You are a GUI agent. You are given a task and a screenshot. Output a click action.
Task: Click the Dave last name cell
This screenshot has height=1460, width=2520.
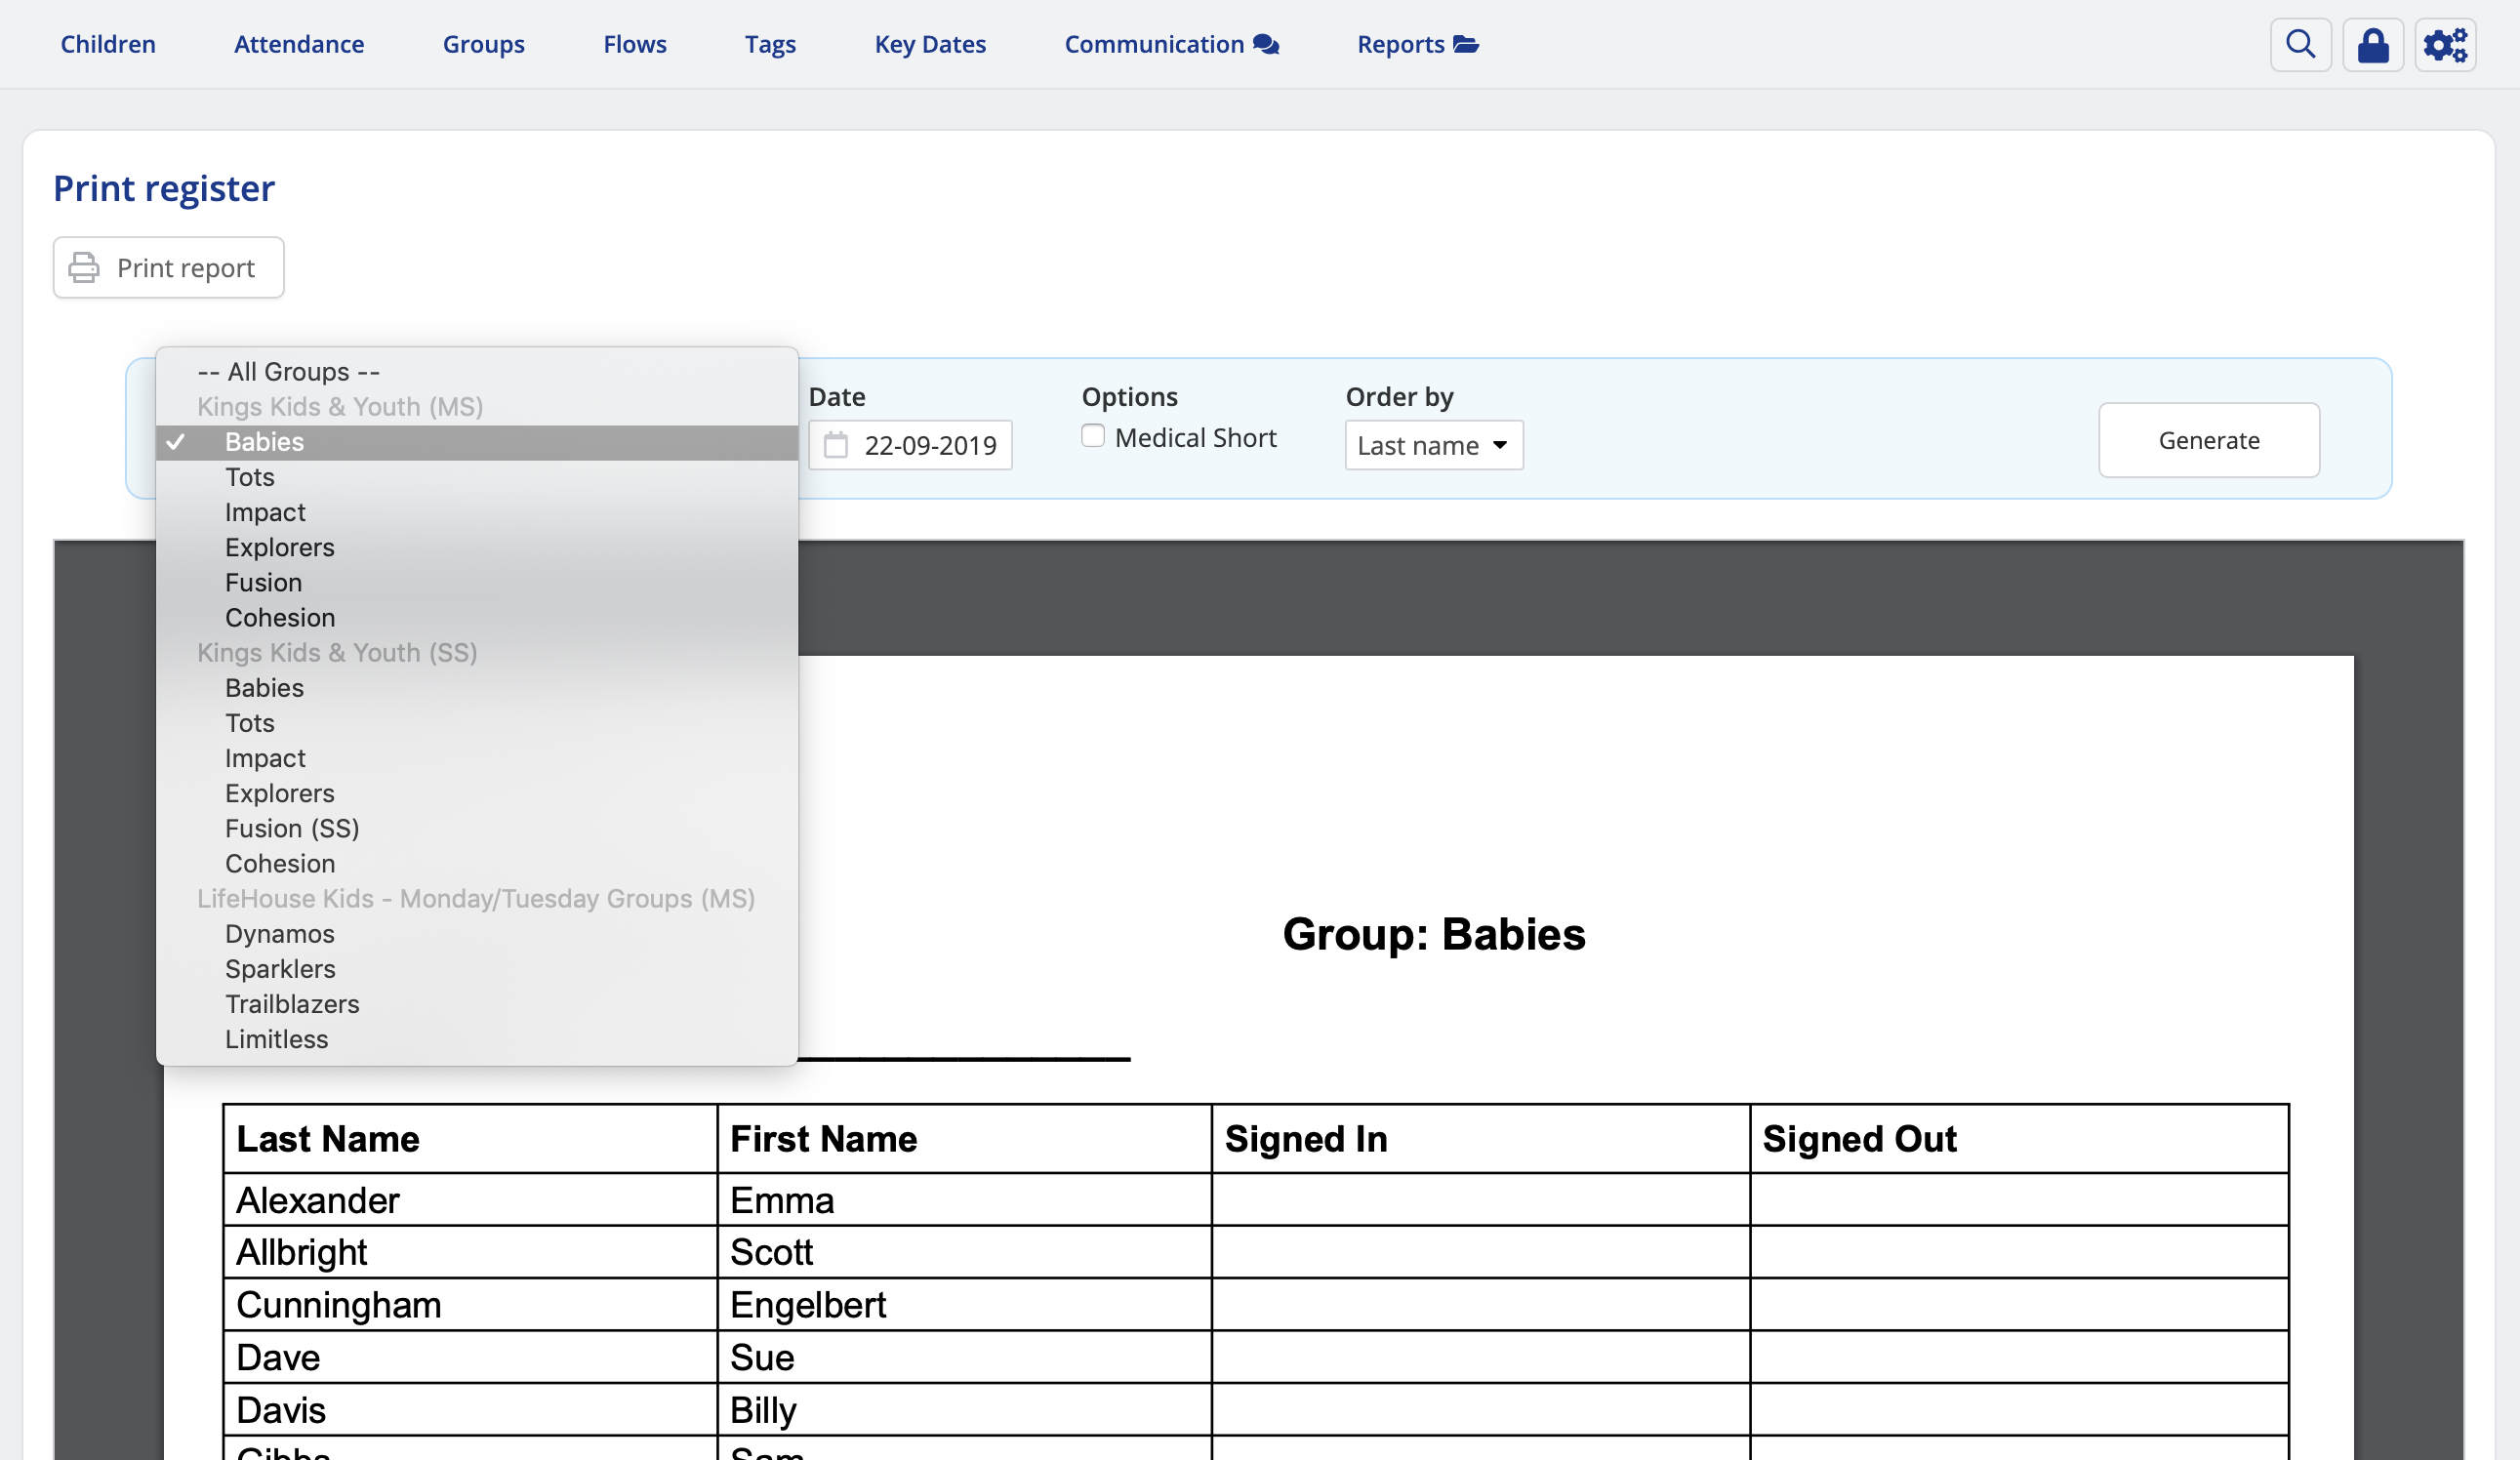(470, 1358)
